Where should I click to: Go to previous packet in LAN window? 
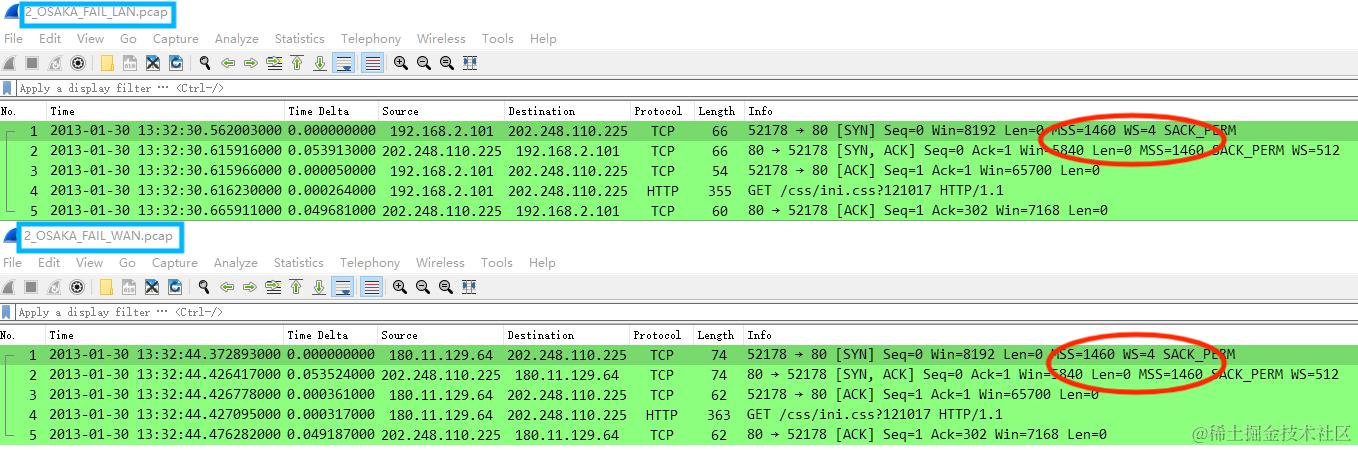pyautogui.click(x=228, y=63)
